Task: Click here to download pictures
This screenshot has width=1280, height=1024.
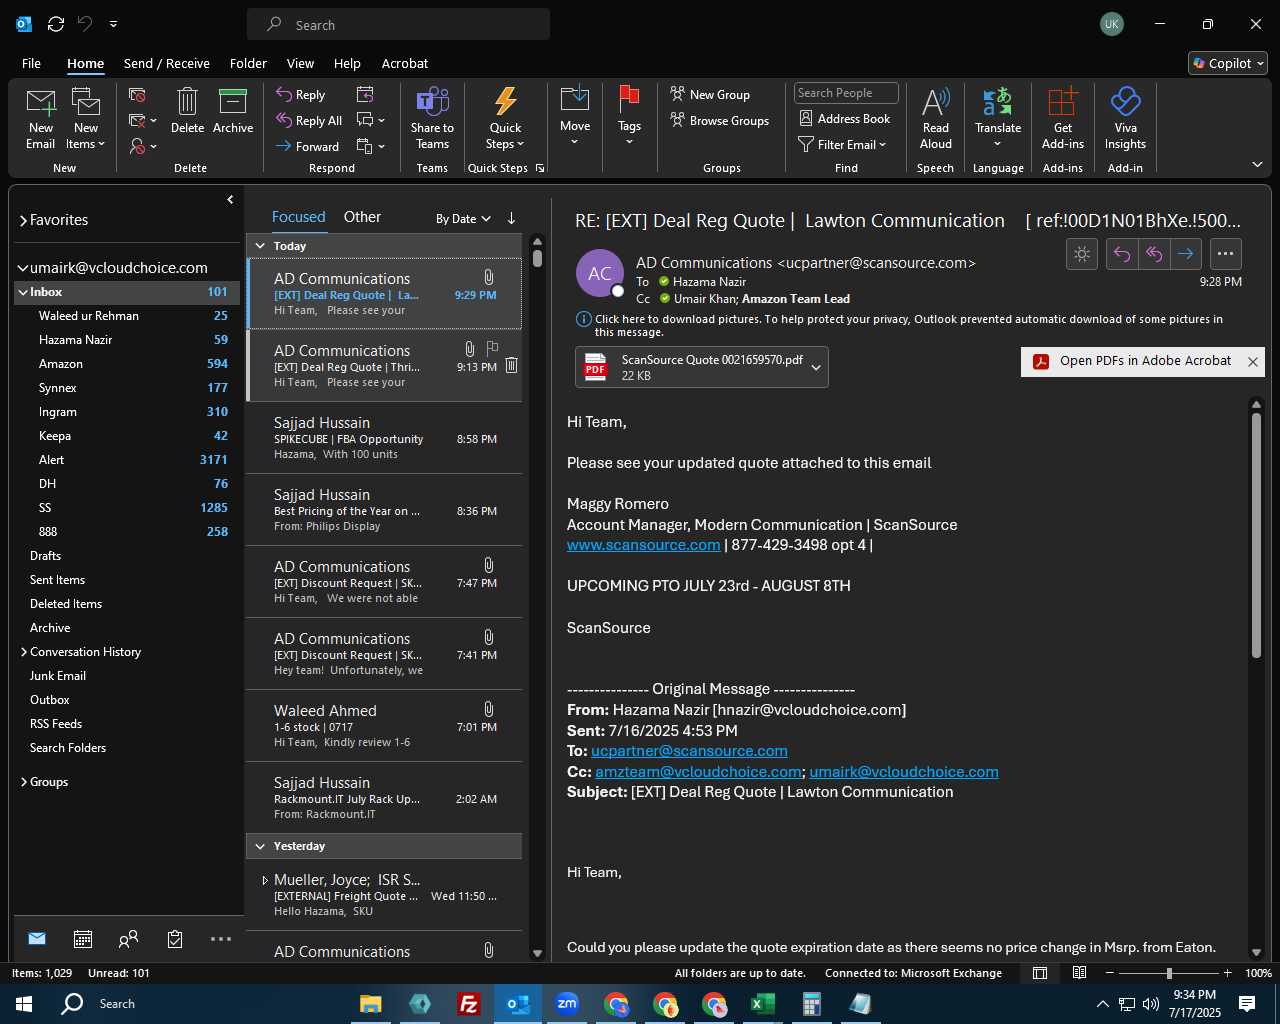Action: point(908,325)
